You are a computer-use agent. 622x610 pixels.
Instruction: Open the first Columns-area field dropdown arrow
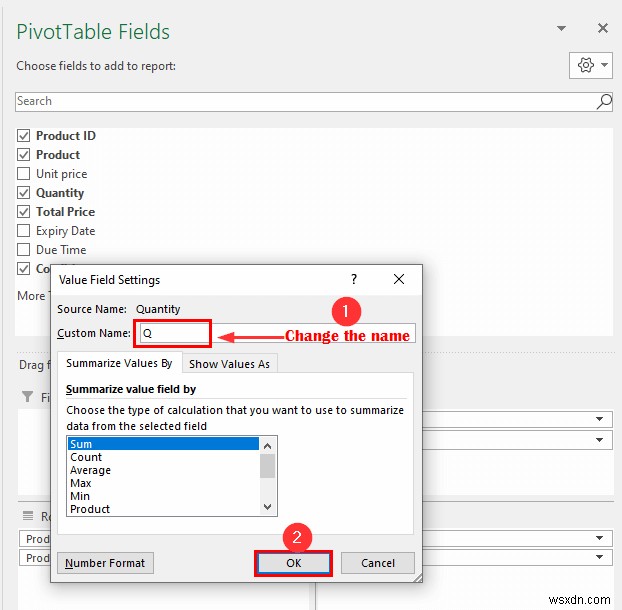click(599, 419)
